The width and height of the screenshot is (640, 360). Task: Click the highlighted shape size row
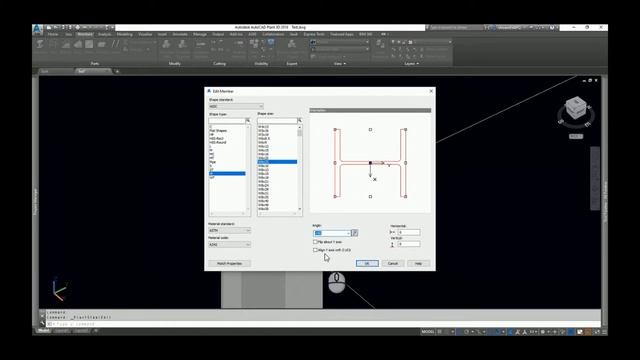[277, 162]
